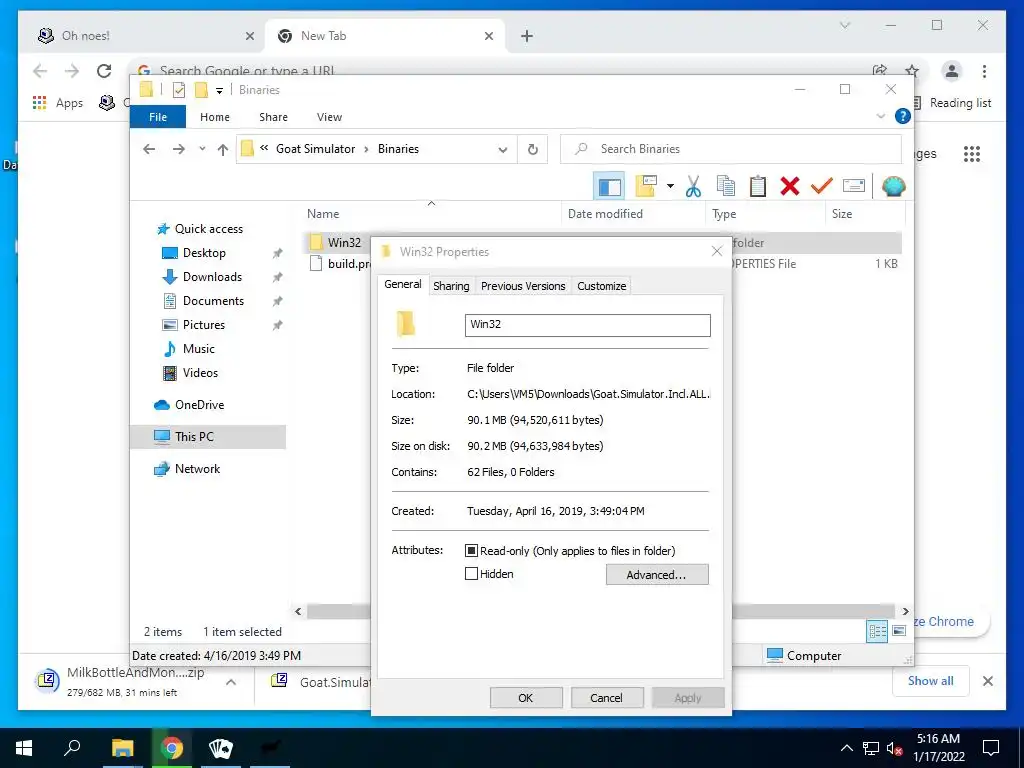Bookmark this tab with the star icon

coord(912,71)
